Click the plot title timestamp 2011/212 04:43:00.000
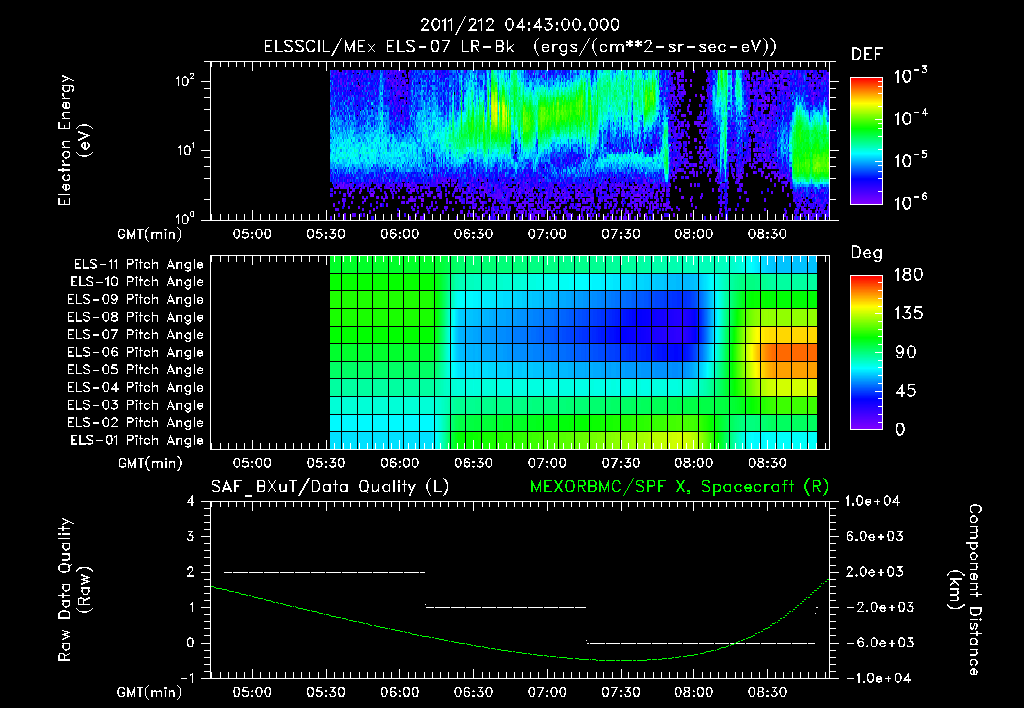Screen dimensions: 1024x708 coord(519,25)
